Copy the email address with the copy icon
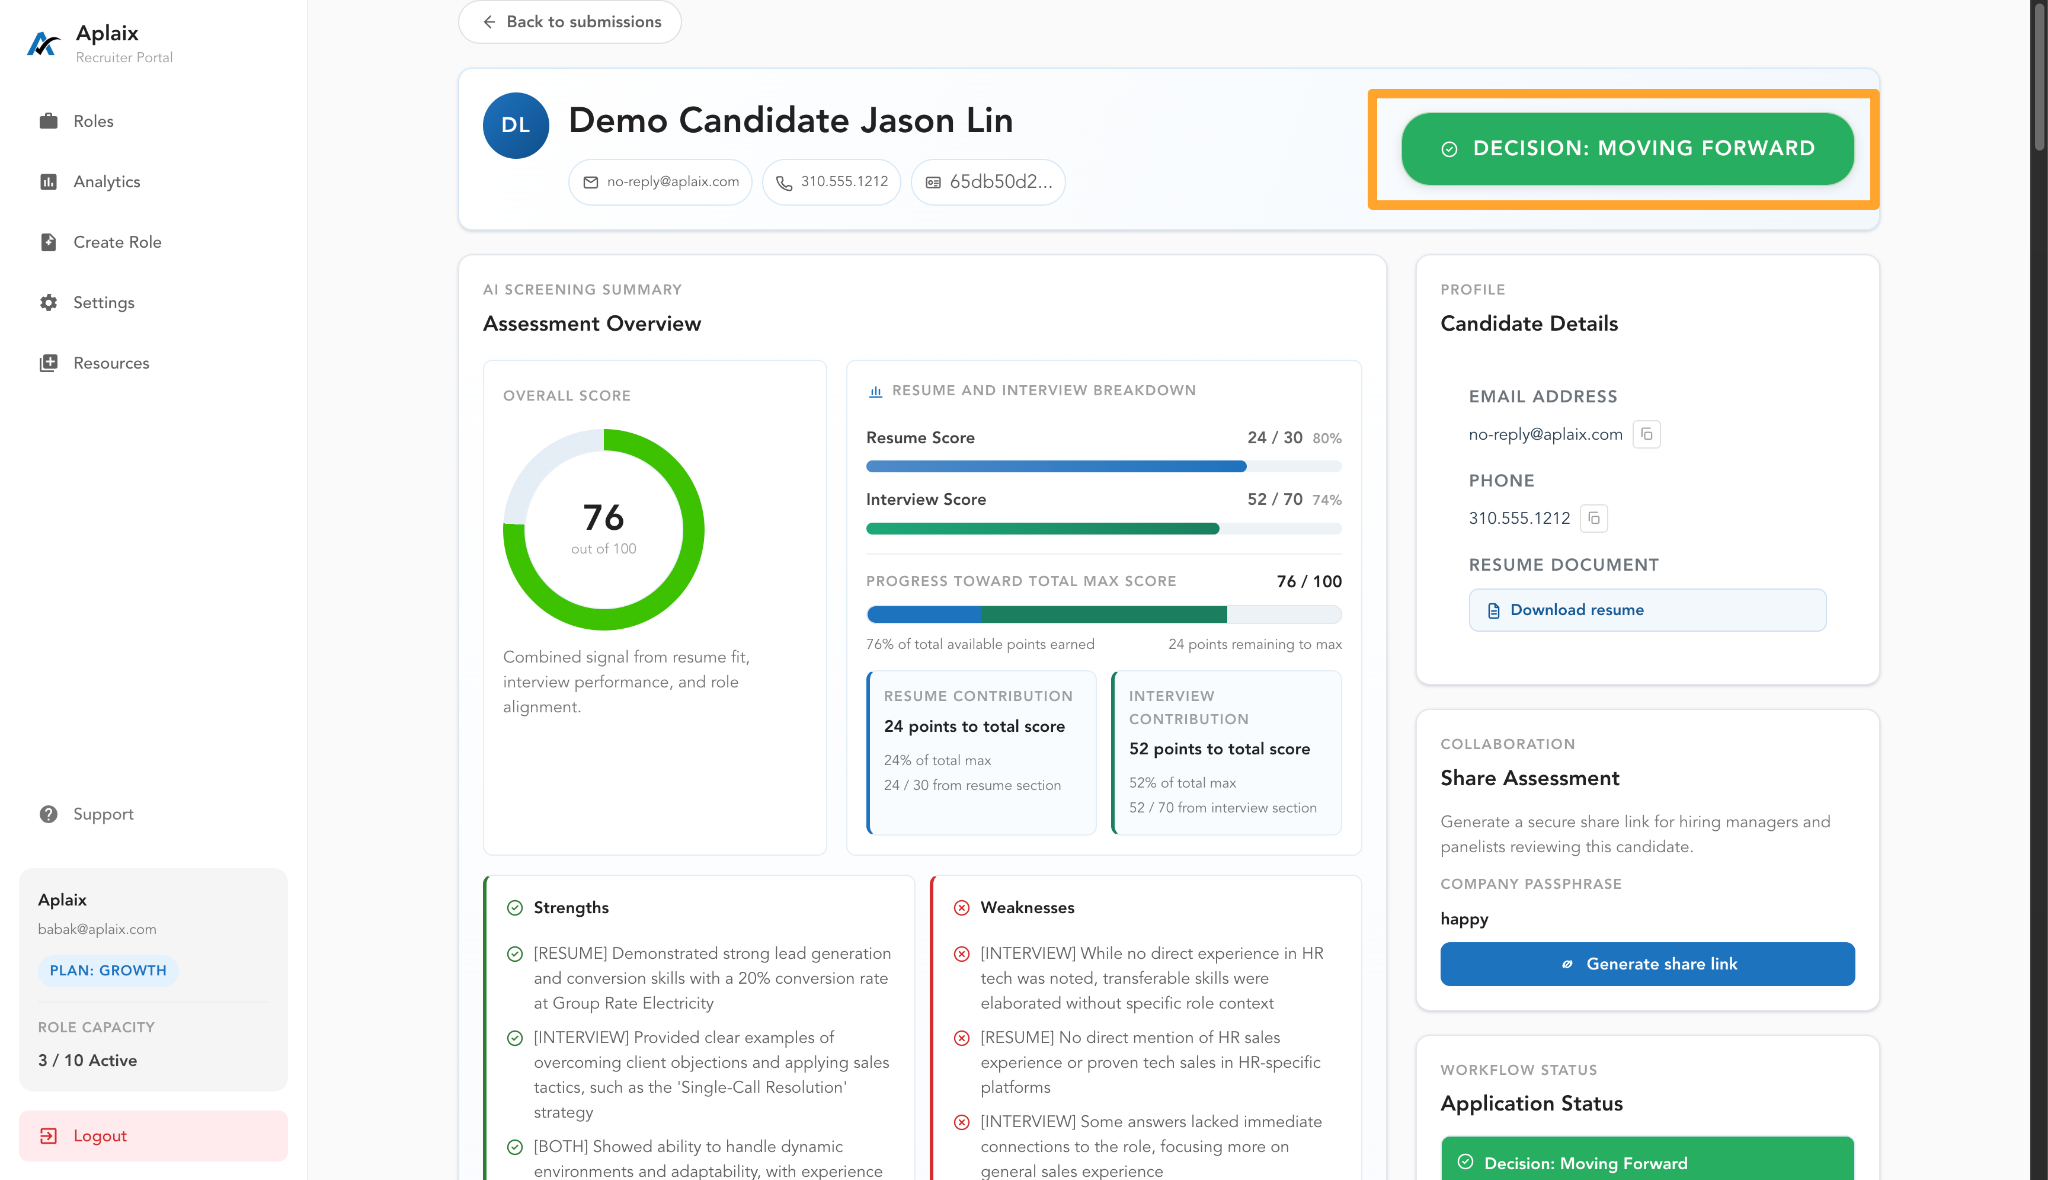Image resolution: width=2048 pixels, height=1180 pixels. (x=1646, y=434)
